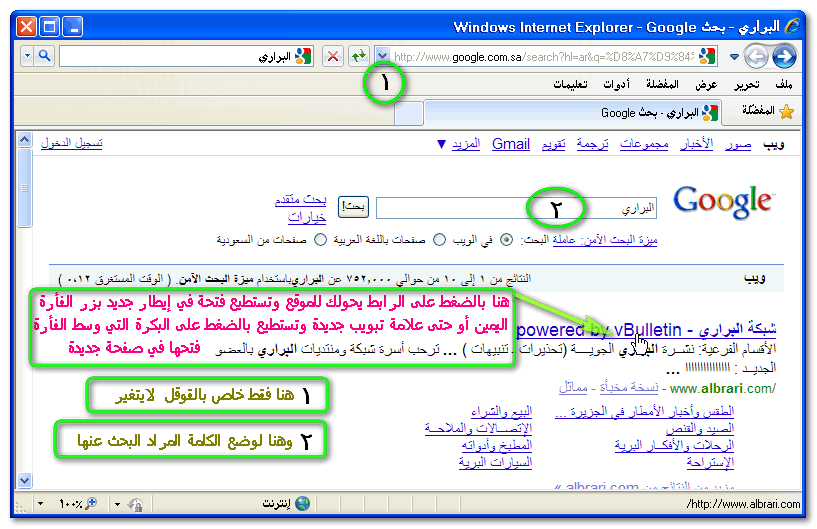The image size is (817, 529).
Task: Click the ترجمة link
Action: pos(592,144)
